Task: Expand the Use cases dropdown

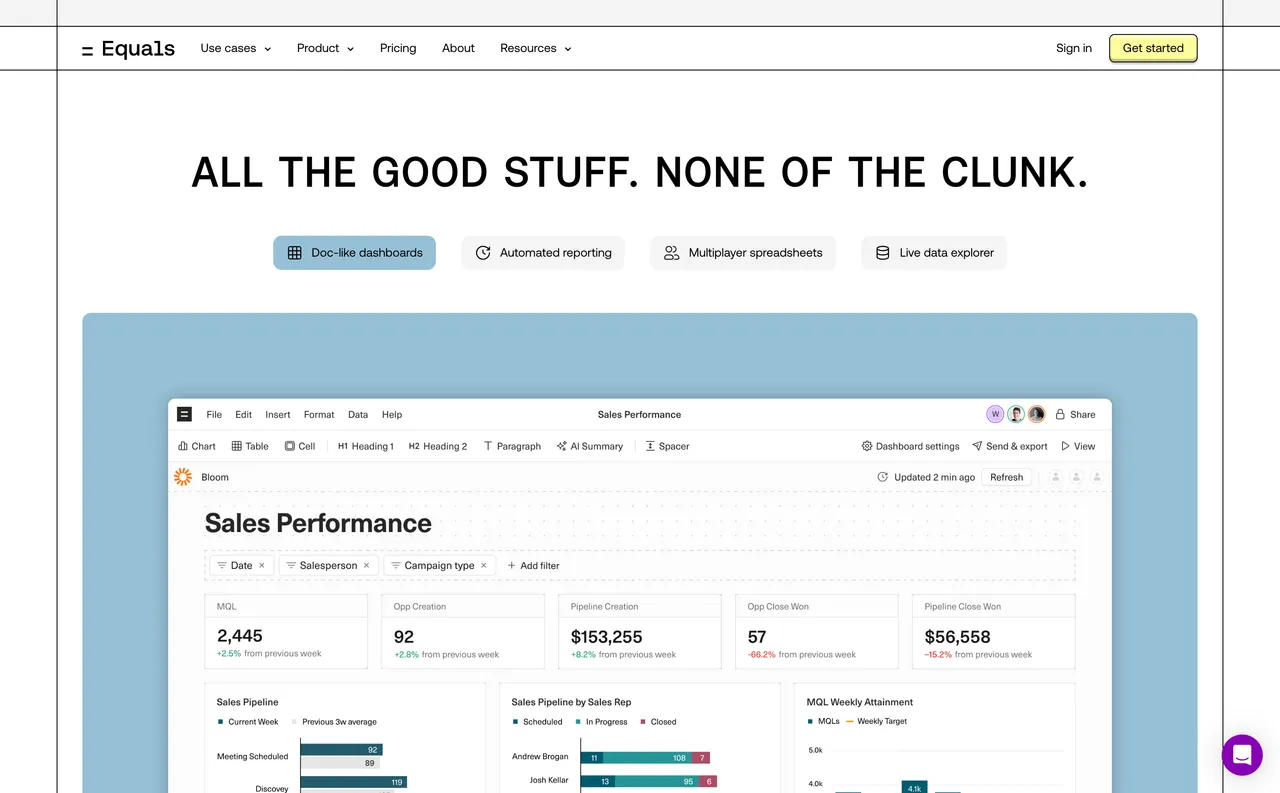Action: coord(235,47)
